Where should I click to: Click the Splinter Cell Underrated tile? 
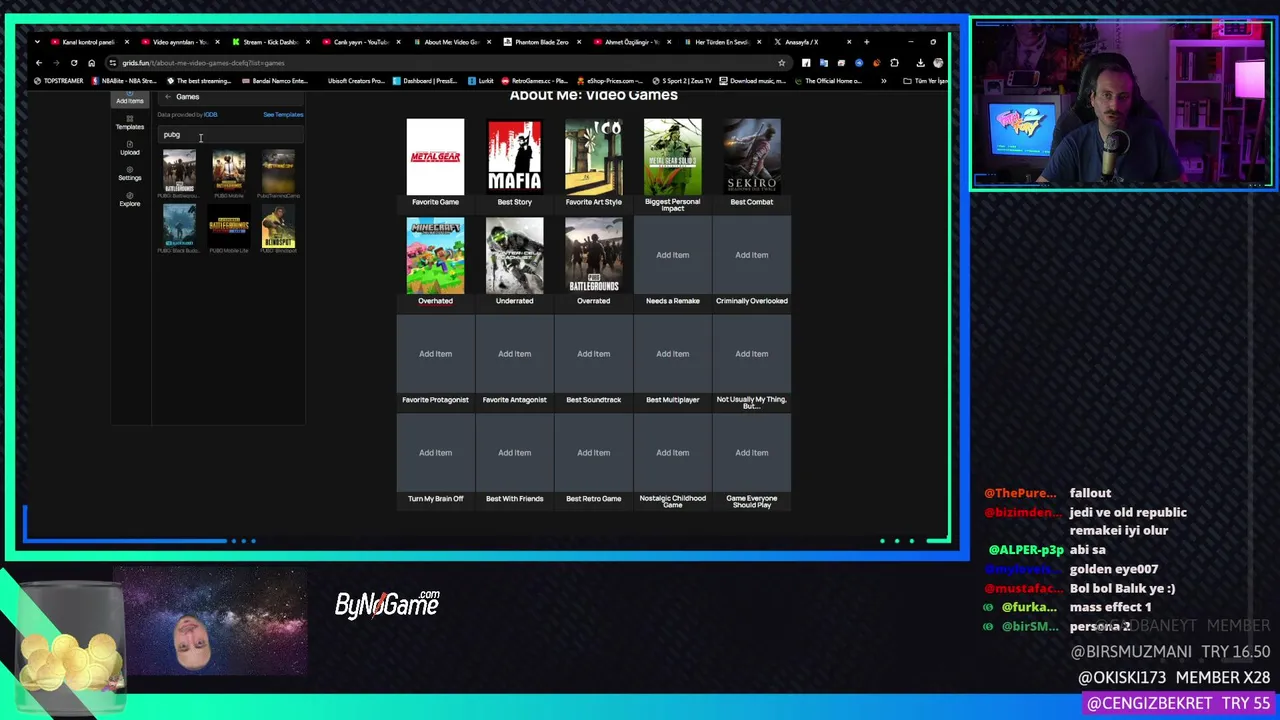coord(514,255)
